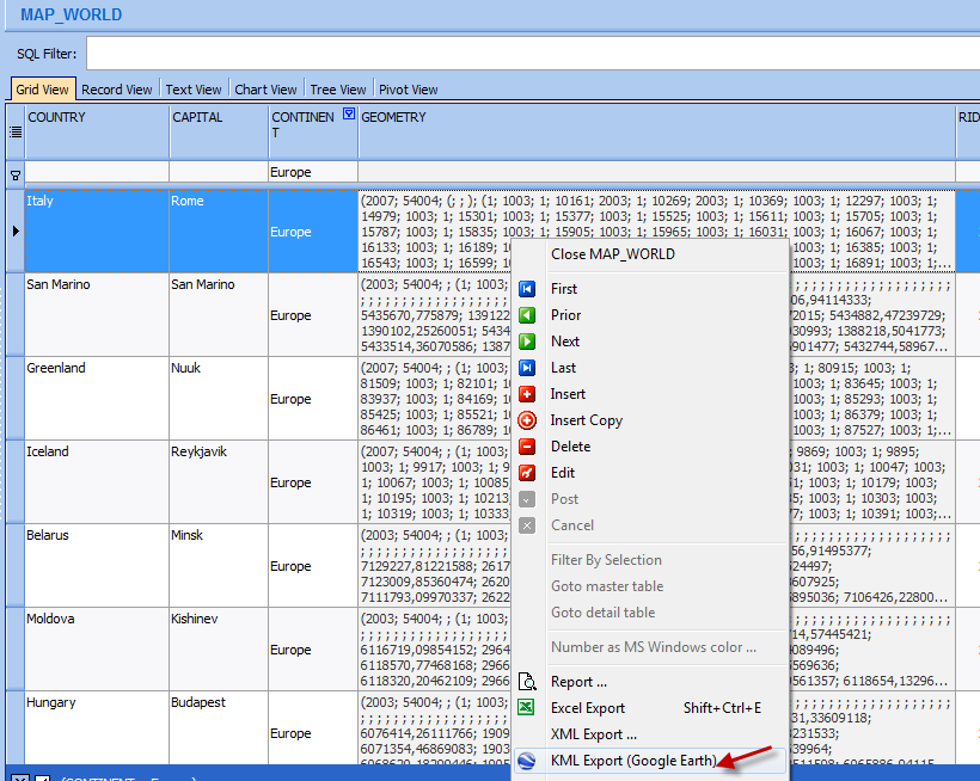Select Report from the context menu
Image resolution: width=980 pixels, height=781 pixels.
[578, 682]
